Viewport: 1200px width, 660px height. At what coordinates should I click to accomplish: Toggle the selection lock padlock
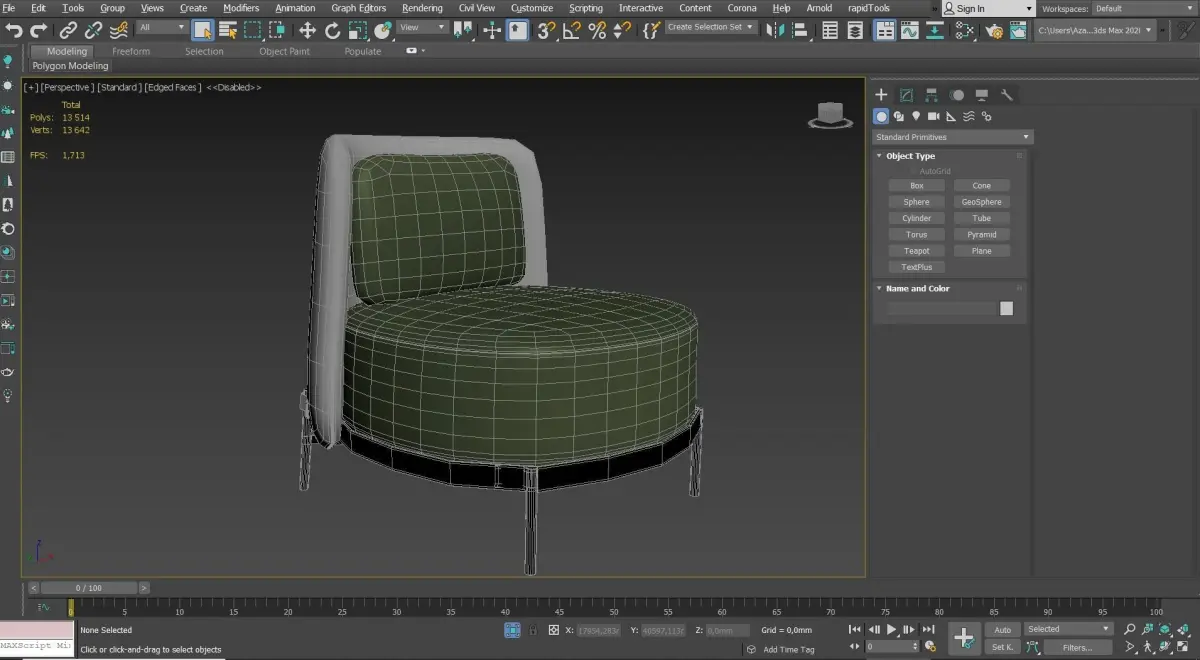point(533,631)
